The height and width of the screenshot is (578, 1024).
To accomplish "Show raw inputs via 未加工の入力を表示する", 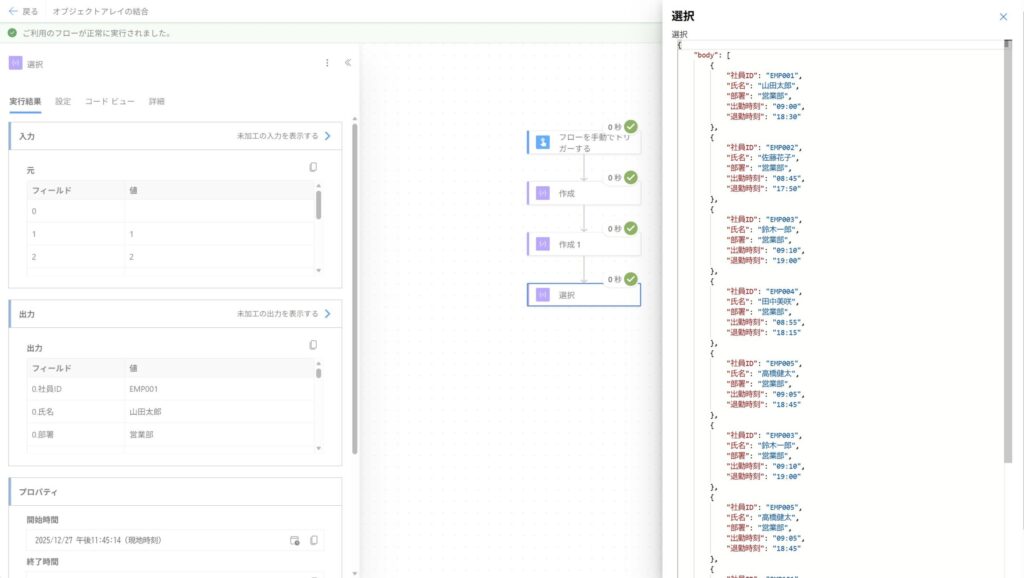I will click(x=283, y=135).
